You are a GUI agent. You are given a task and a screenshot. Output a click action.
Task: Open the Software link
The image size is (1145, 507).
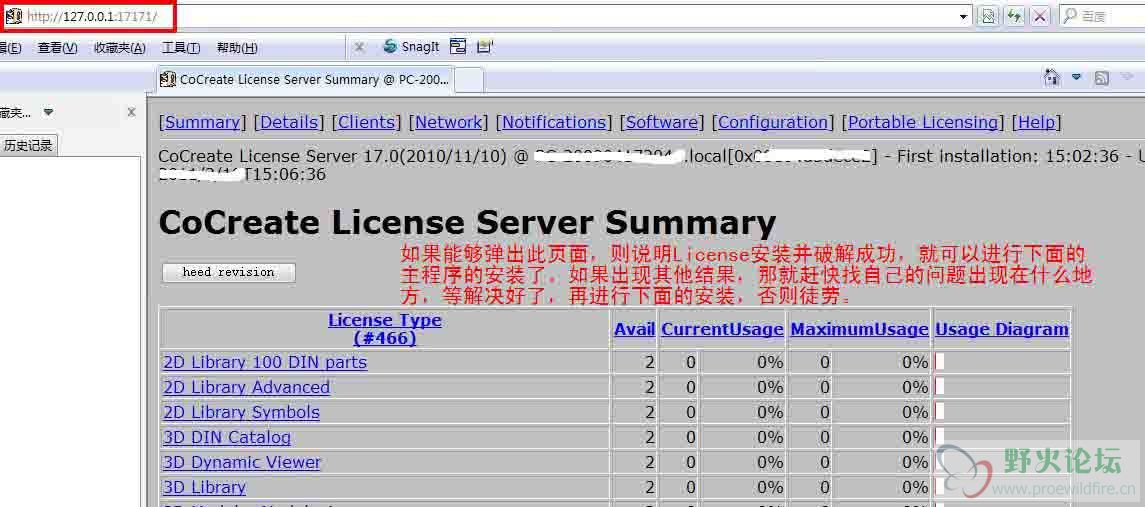coord(662,123)
